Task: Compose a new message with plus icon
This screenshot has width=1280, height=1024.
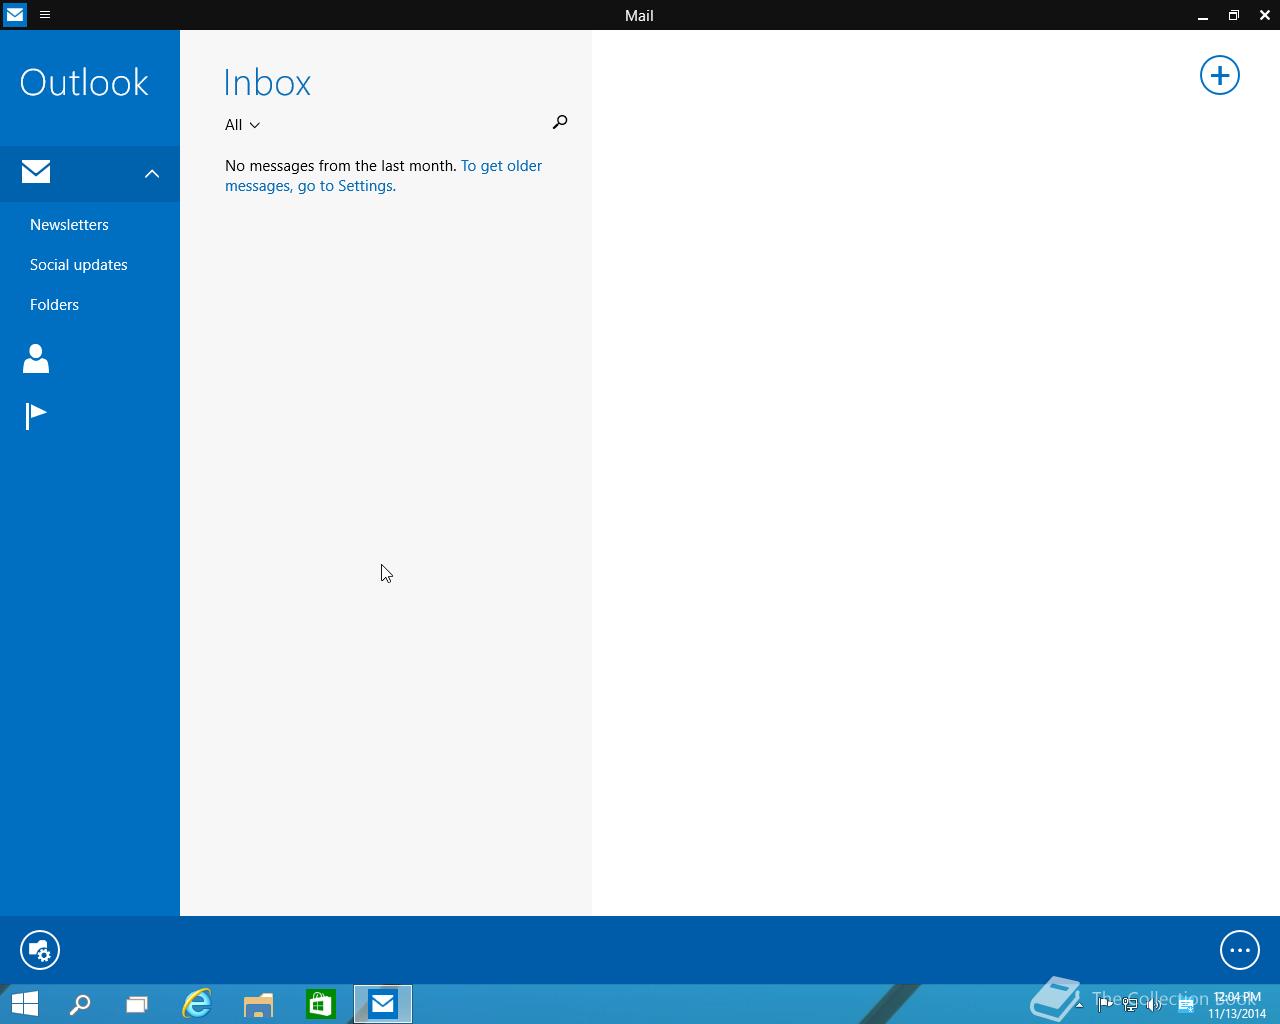Action: coord(1219,75)
